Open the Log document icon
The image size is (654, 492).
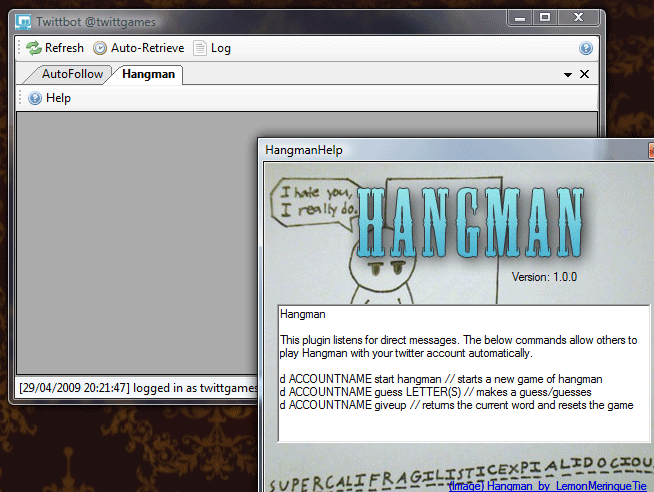click(199, 48)
